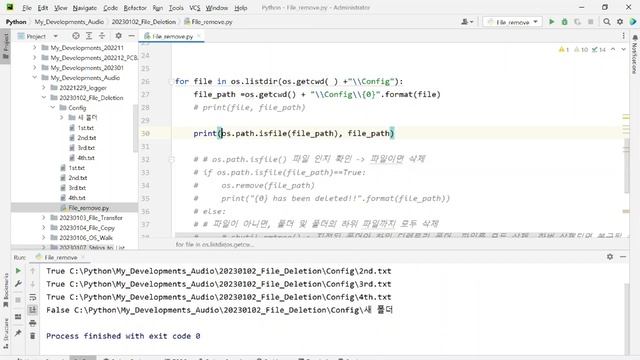Image resolution: width=640 pixels, height=360 pixels.
Task: Hide the Run tool window
Action: point(623,257)
